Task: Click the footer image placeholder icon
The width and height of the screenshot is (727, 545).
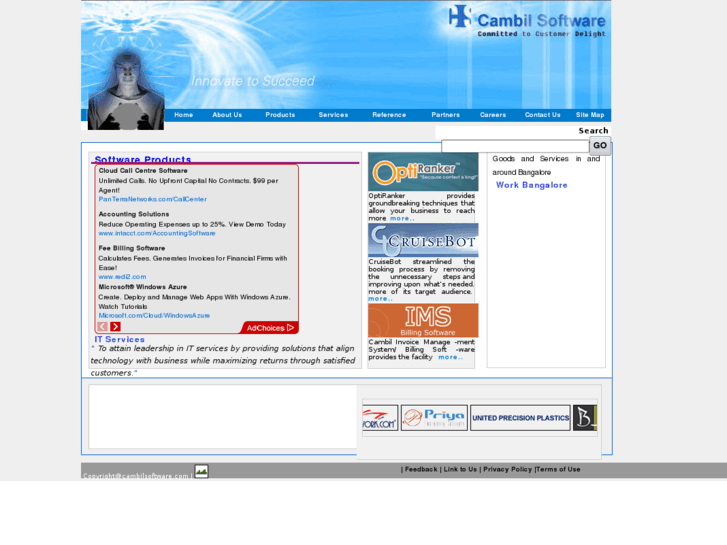Action: click(x=201, y=471)
